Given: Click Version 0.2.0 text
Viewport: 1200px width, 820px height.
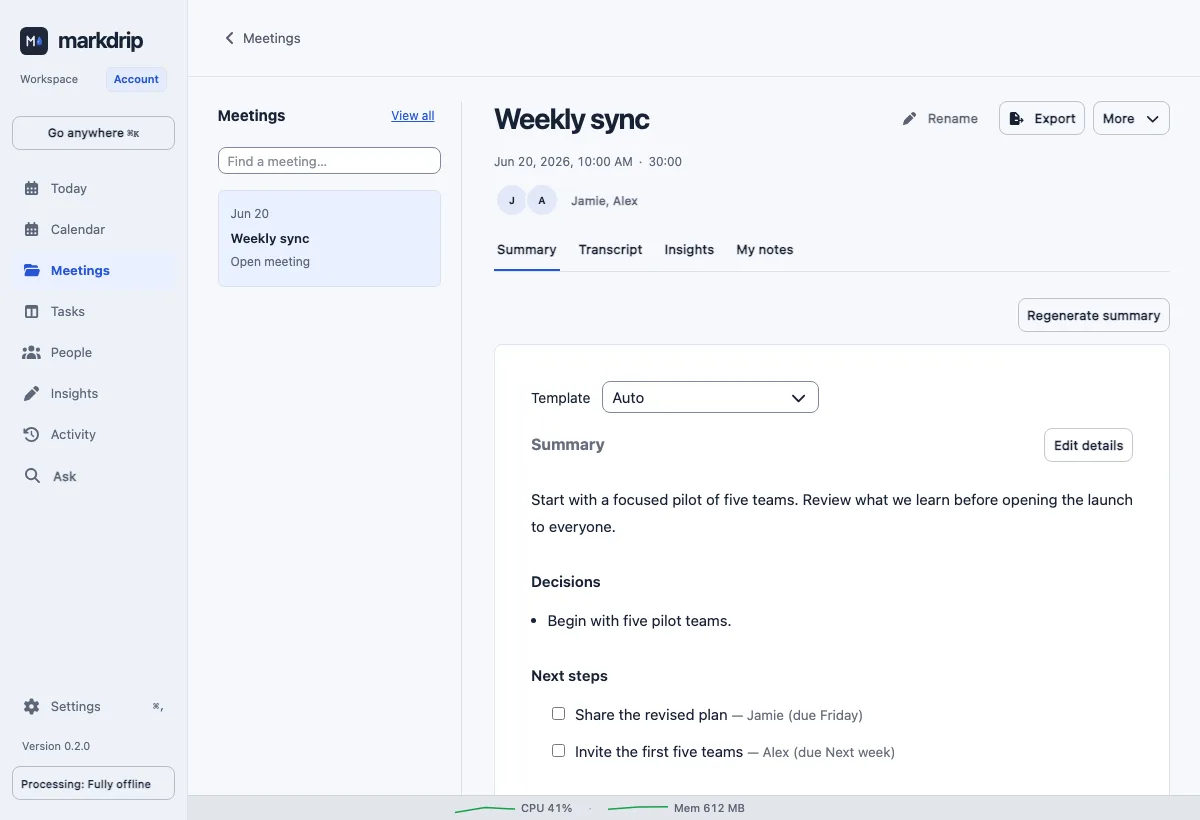Looking at the screenshot, I should pos(56,746).
